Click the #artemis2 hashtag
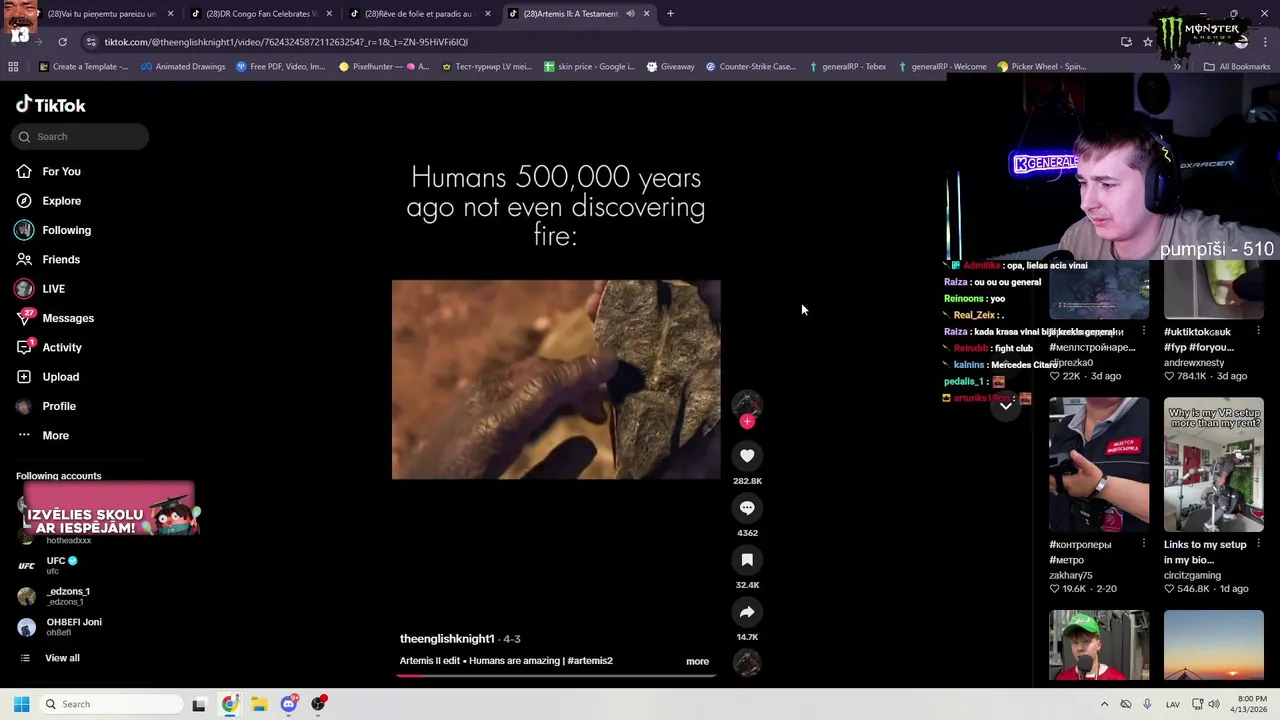This screenshot has height=720, width=1280. 590,661
